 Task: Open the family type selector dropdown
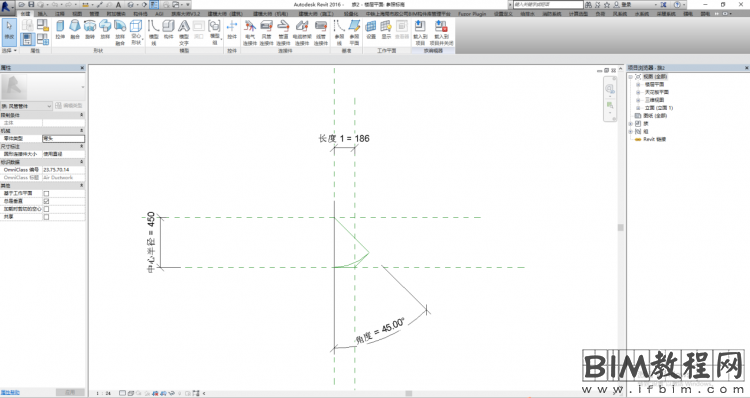pyautogui.click(x=26, y=106)
